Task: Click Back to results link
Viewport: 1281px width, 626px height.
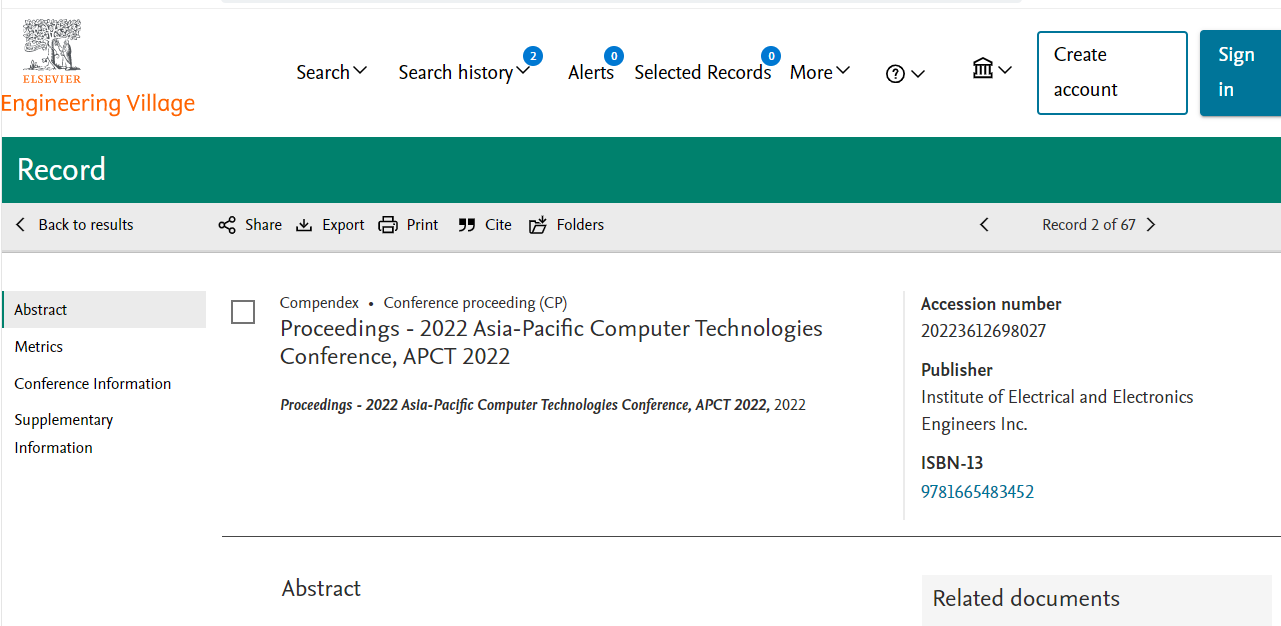Action: point(86,225)
